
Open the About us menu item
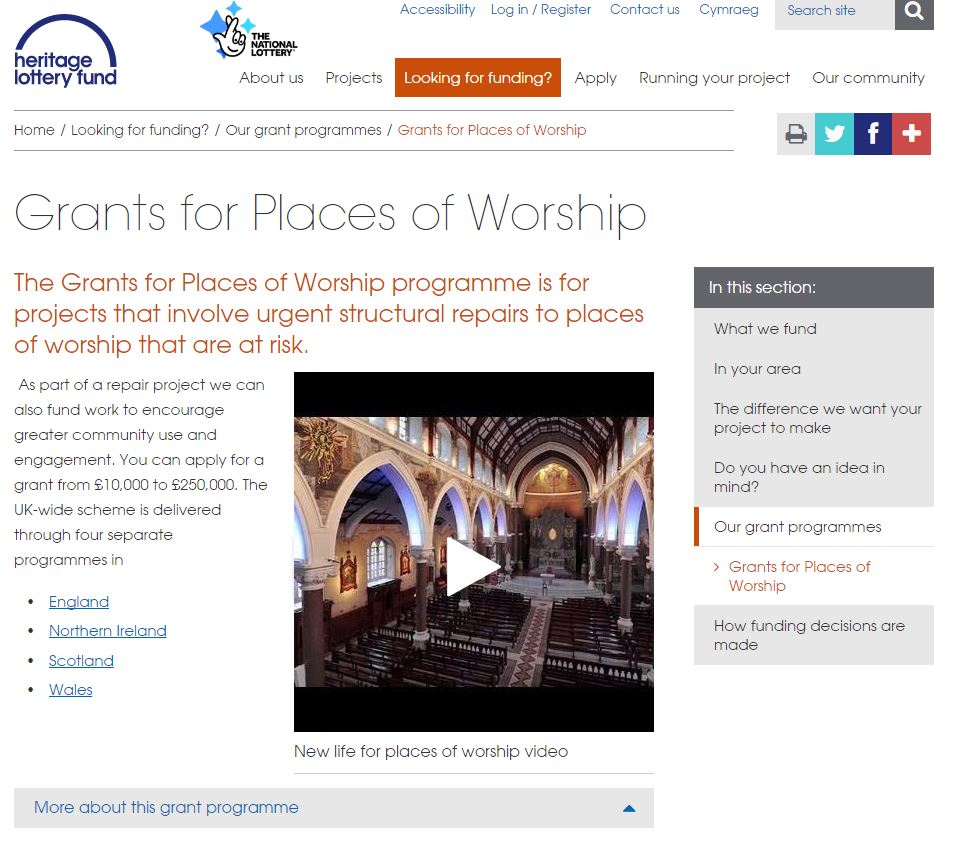(x=271, y=78)
